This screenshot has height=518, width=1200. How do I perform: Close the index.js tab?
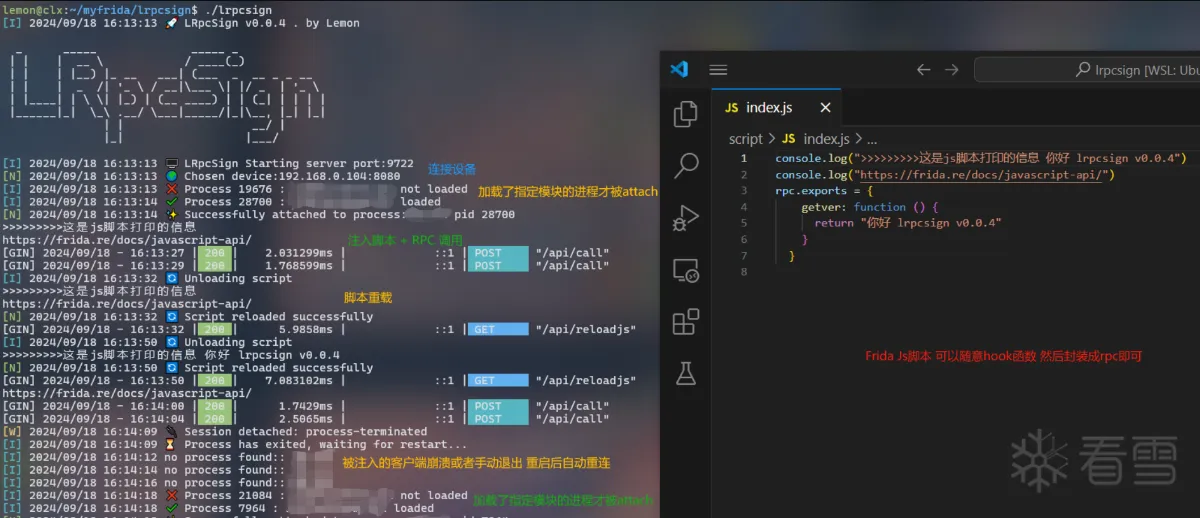[x=825, y=108]
